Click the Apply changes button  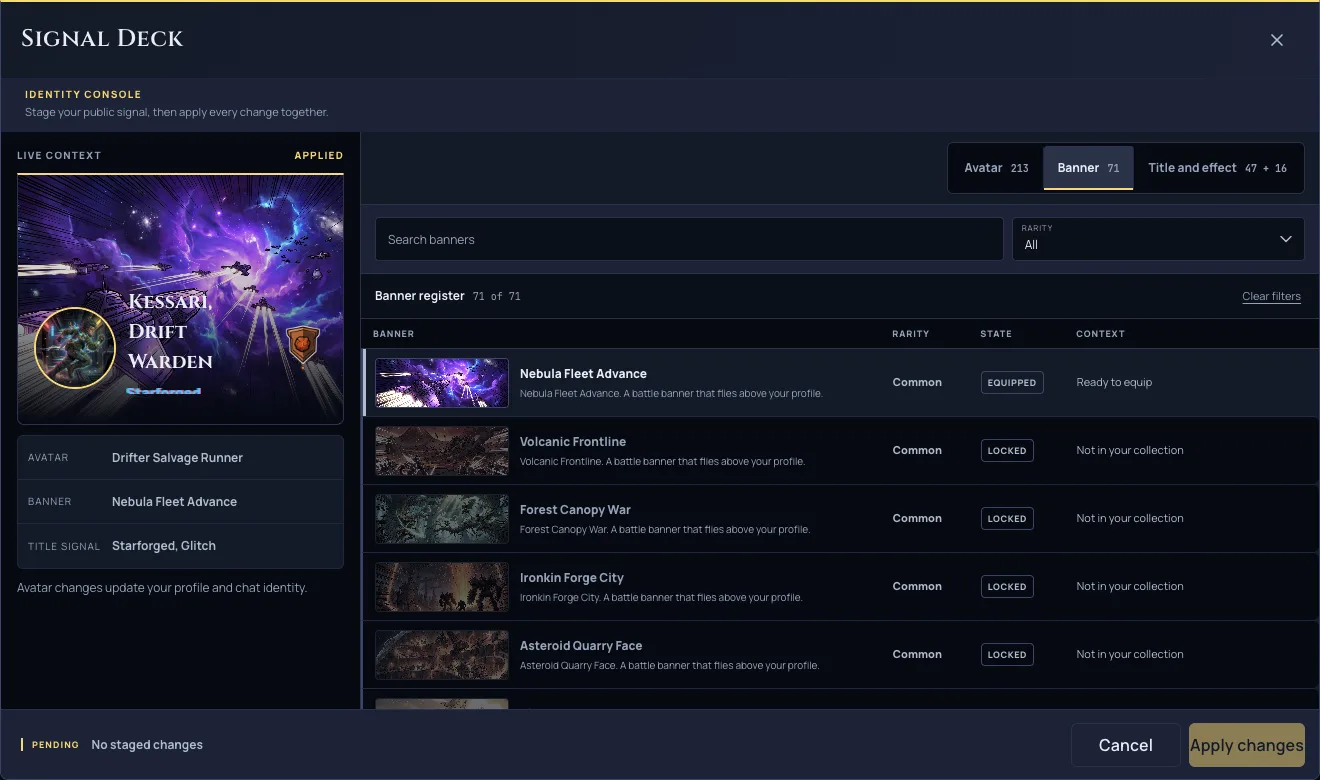1247,745
